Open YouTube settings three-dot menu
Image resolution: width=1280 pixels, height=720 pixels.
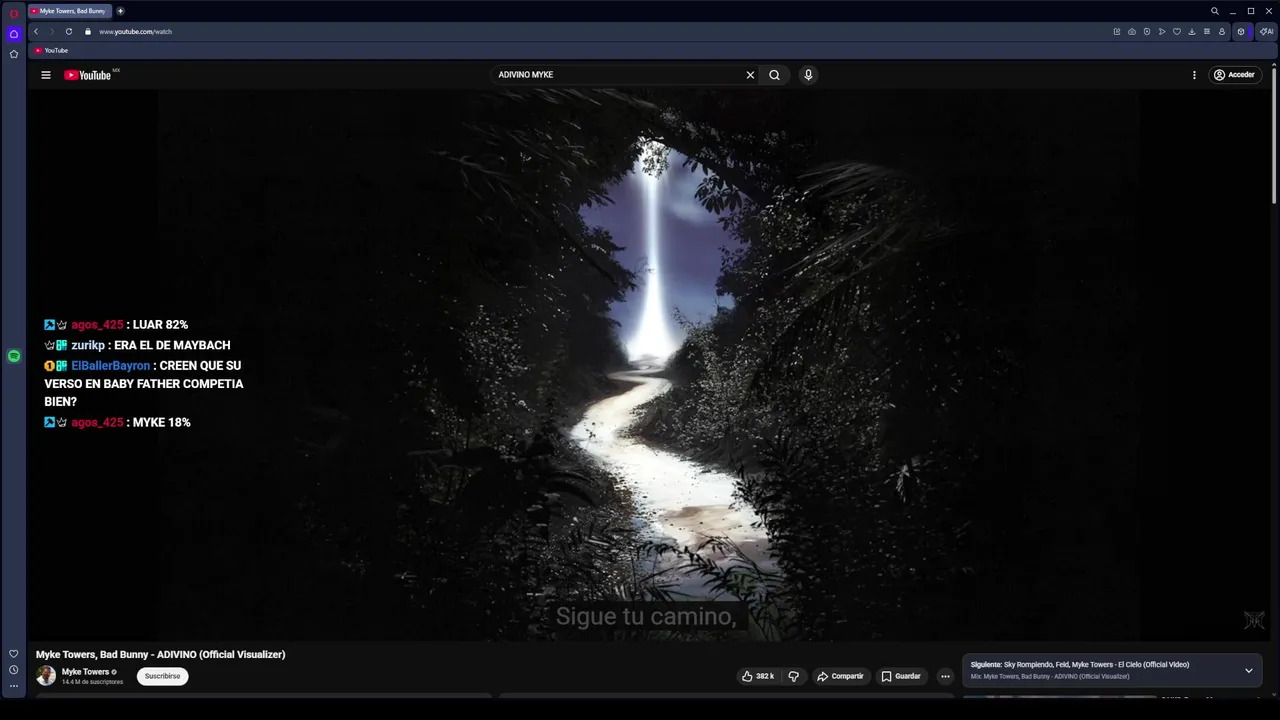point(1194,75)
